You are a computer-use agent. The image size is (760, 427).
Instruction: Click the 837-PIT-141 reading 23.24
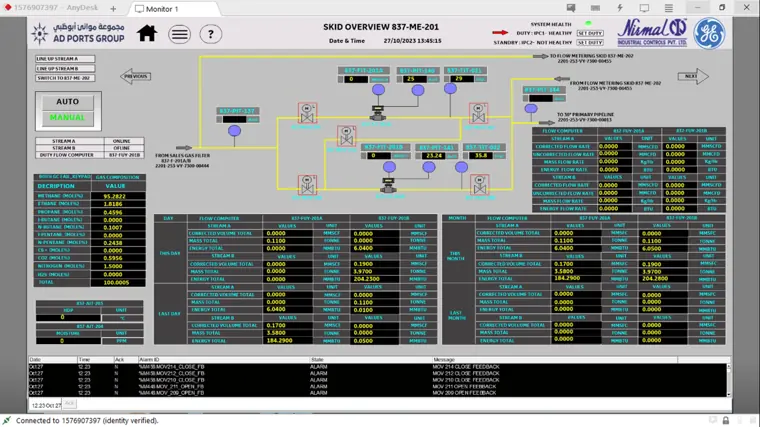[433, 156]
